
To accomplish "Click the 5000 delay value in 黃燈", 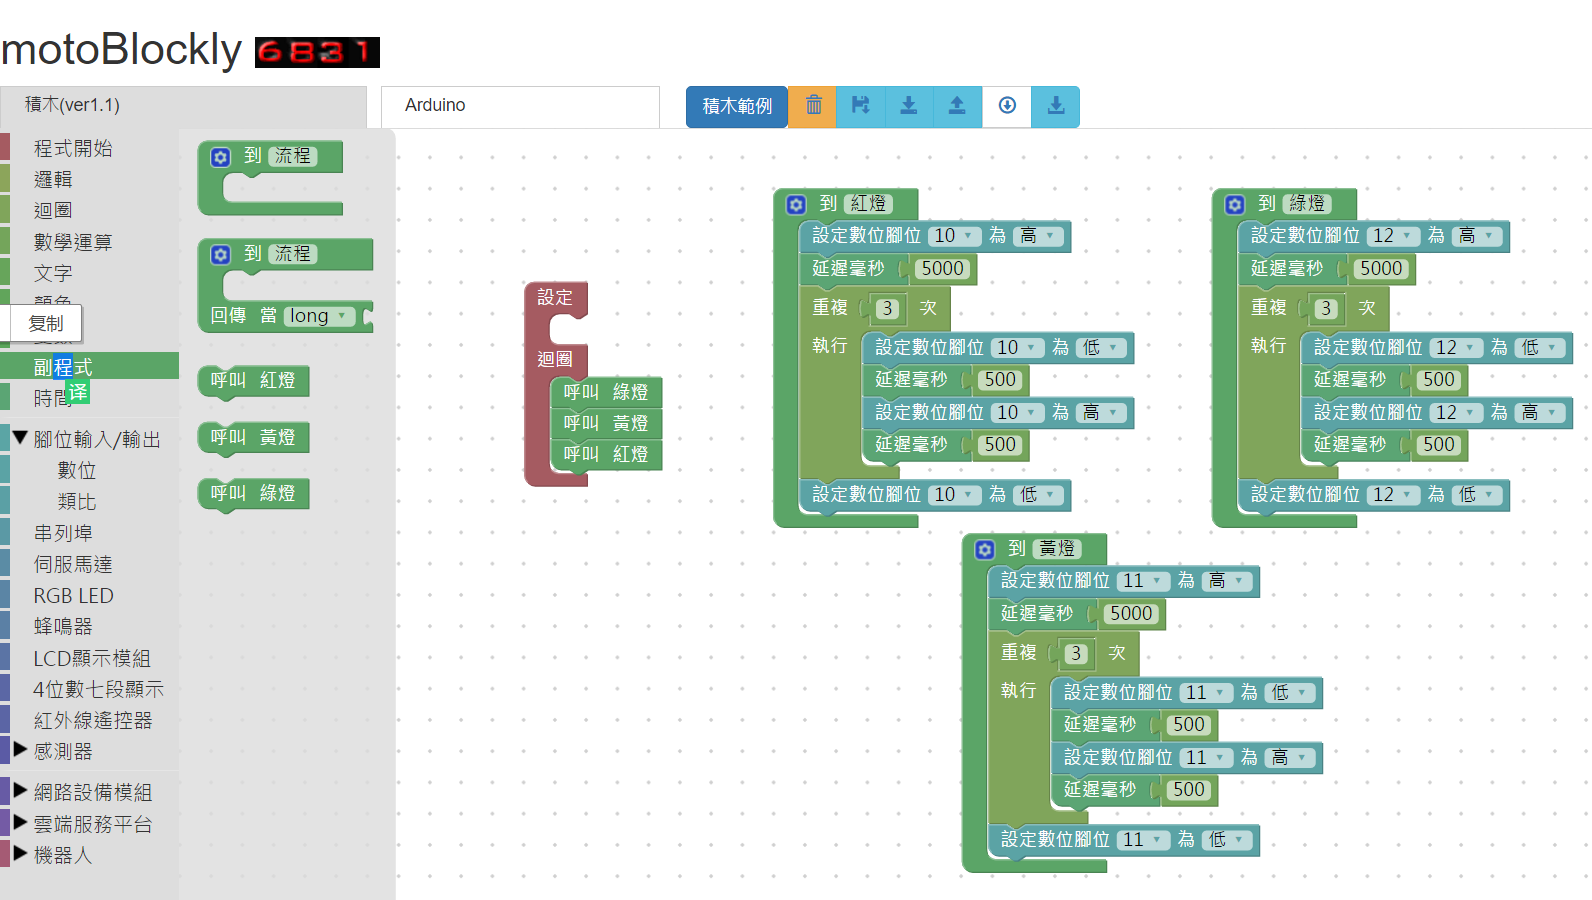I will click(x=1131, y=614).
